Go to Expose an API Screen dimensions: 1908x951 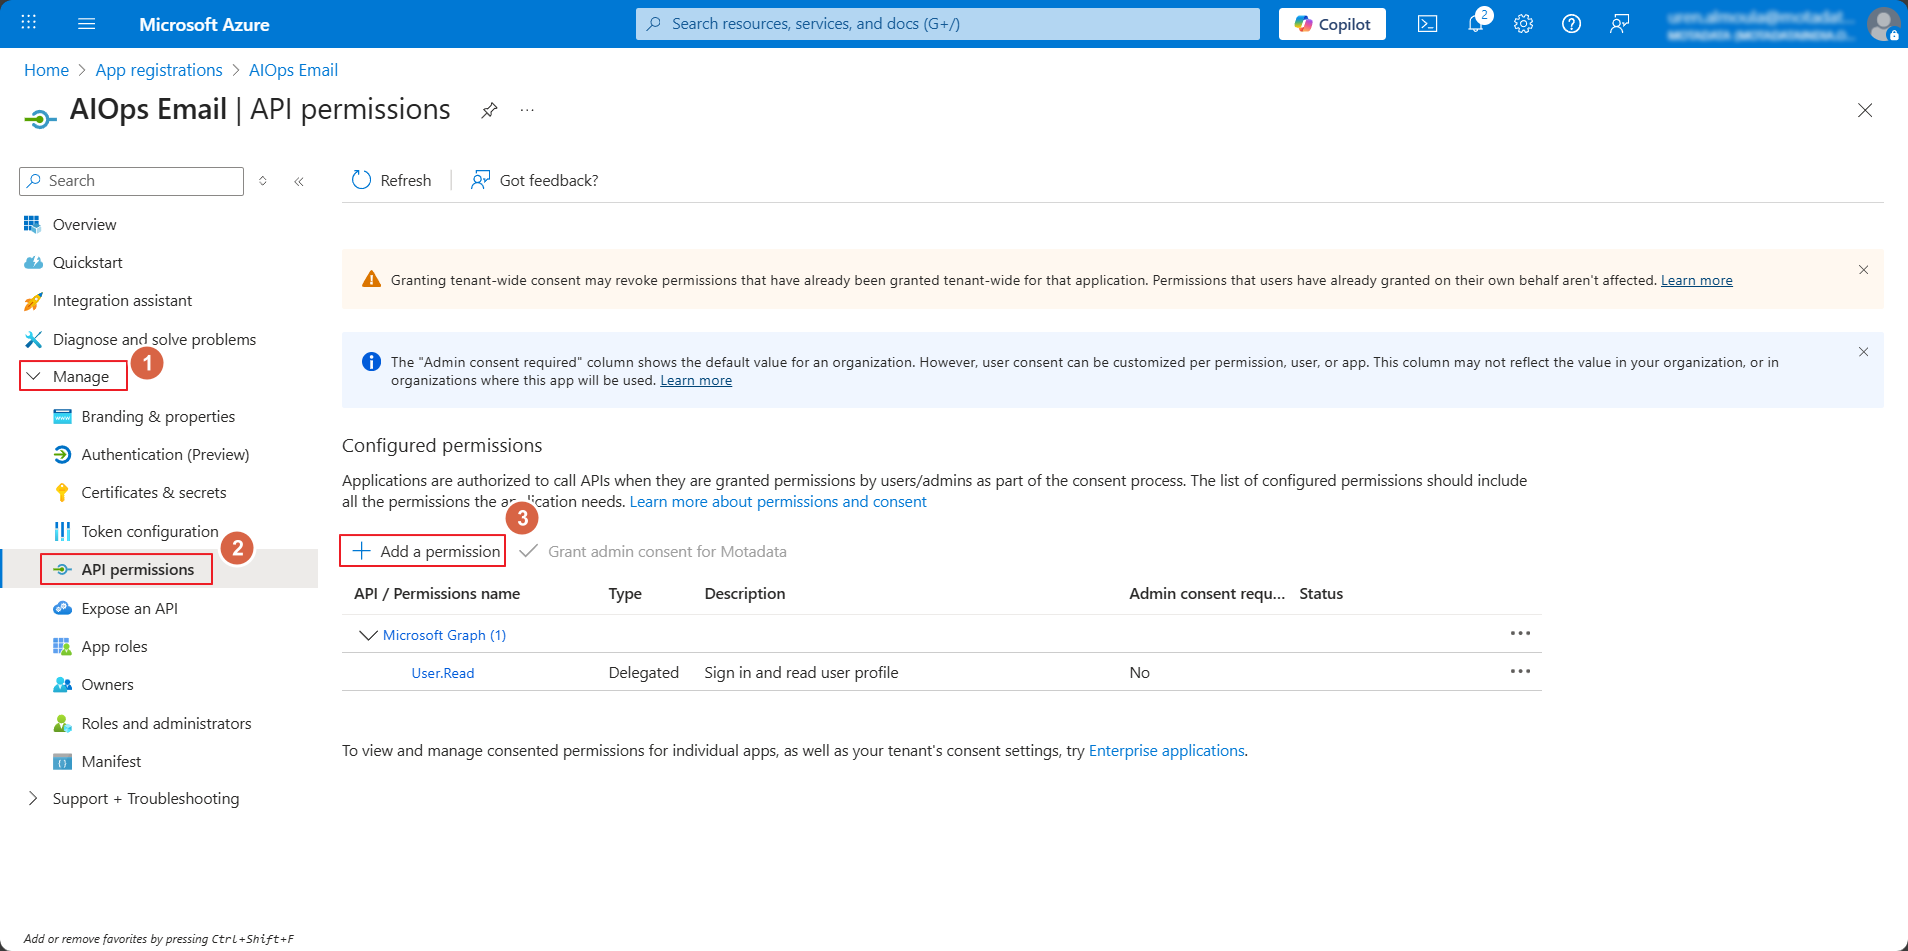pyautogui.click(x=129, y=608)
